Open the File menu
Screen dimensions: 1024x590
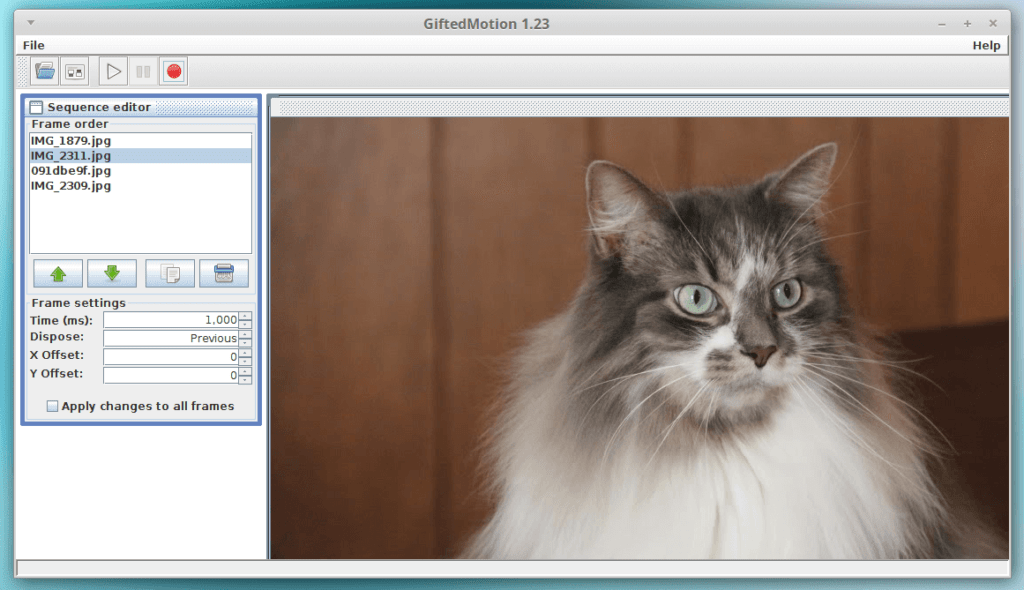[33, 45]
